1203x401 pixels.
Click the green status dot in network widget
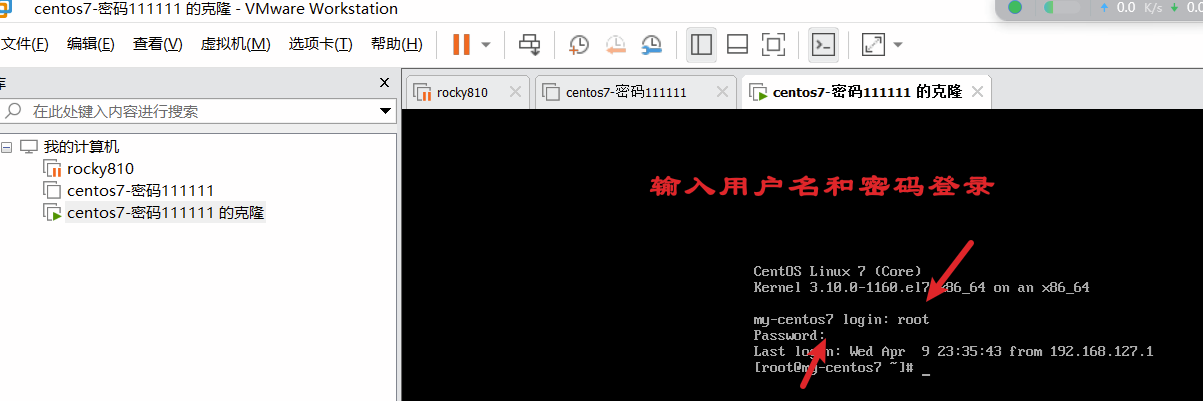(x=1015, y=8)
